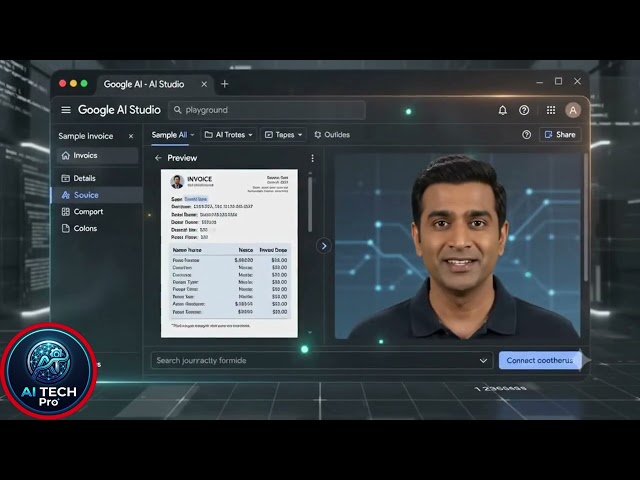This screenshot has width=640, height=480.
Task: Add a new browser tab
Action: tap(224, 84)
